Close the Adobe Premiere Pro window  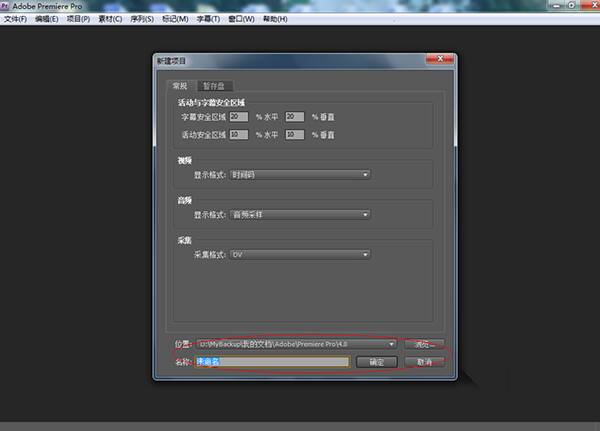(591, 5)
